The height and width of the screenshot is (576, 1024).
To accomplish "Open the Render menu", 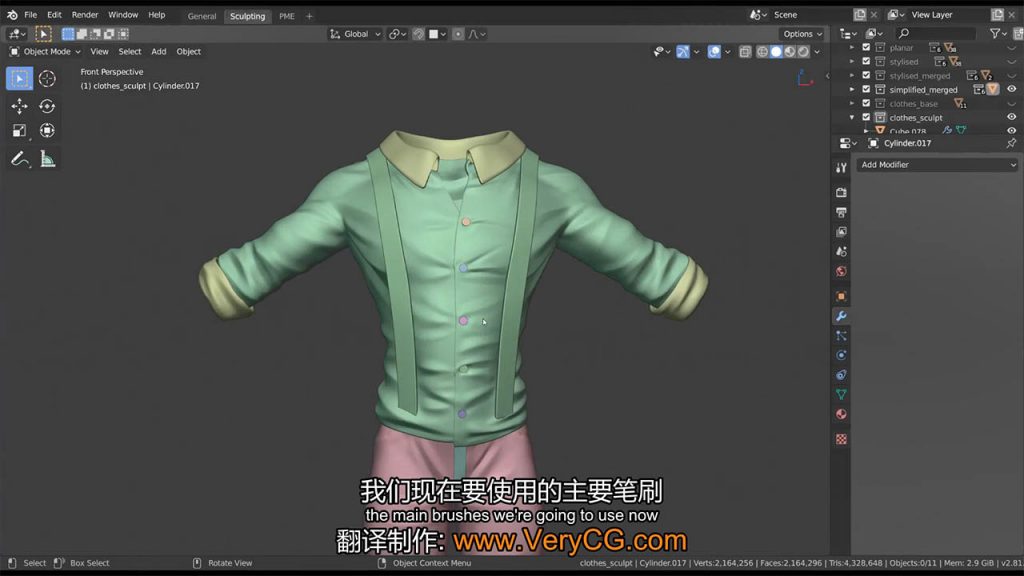I will click(85, 15).
